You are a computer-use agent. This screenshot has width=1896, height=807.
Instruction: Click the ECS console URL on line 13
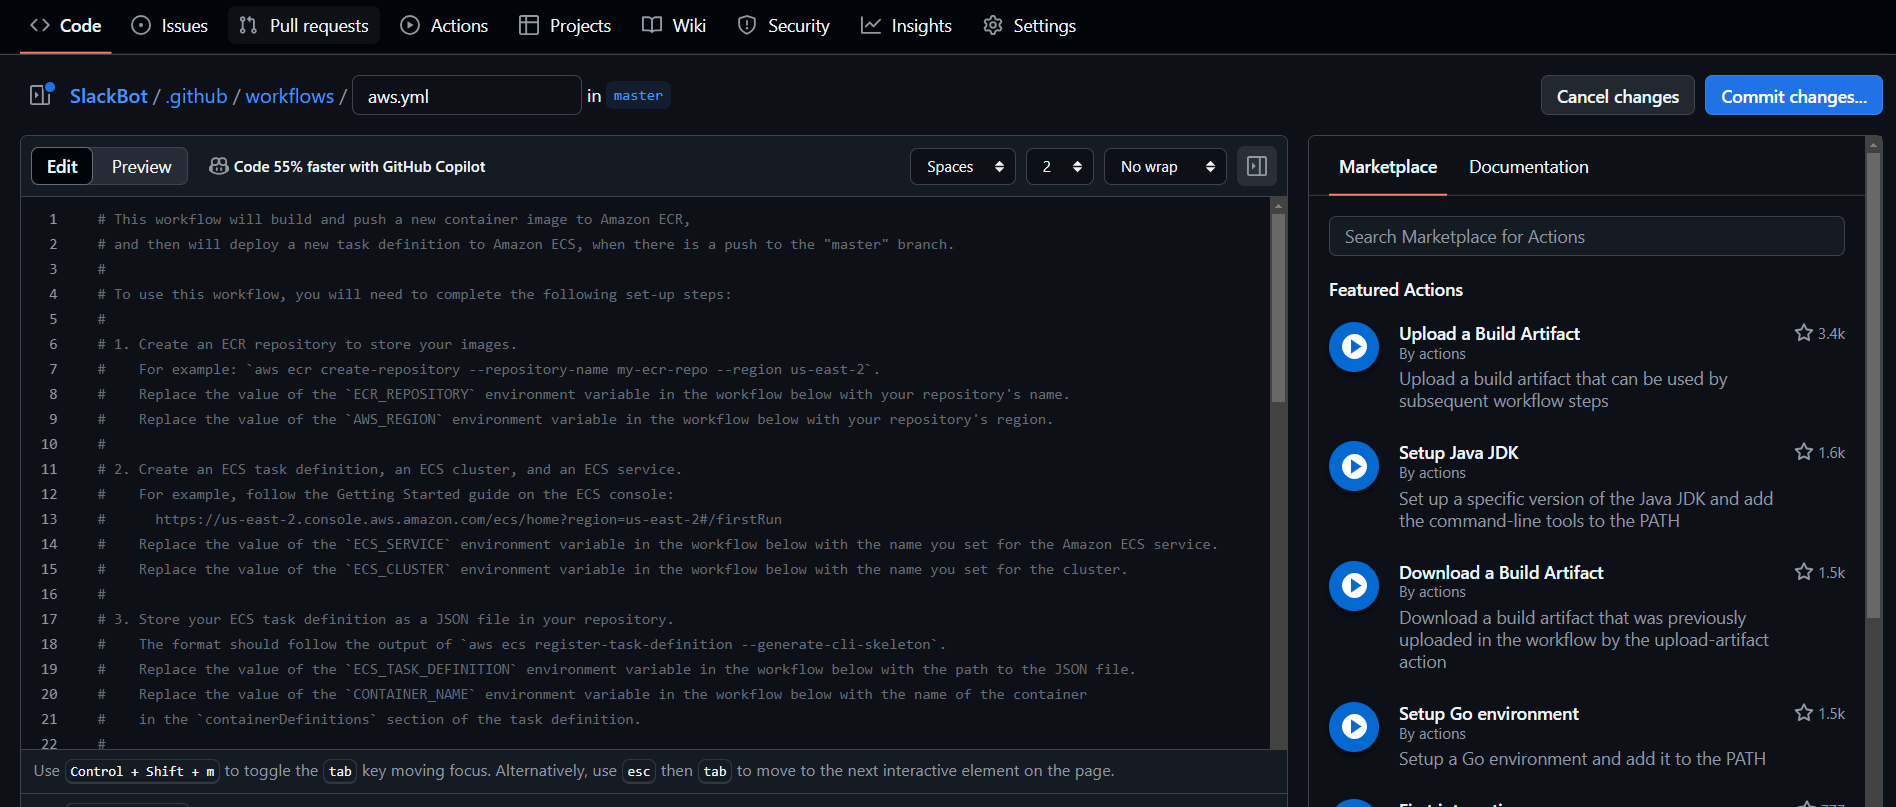click(x=468, y=519)
